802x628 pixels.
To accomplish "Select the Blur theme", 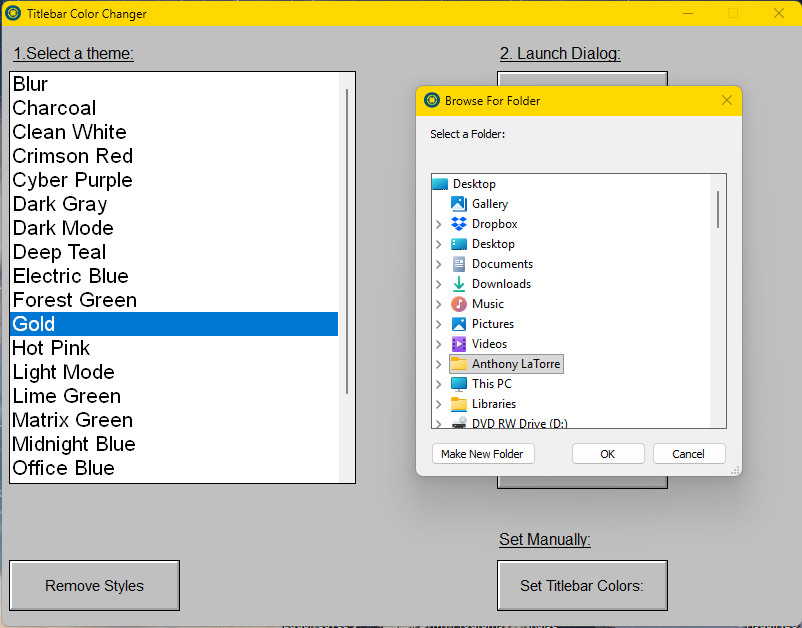I will 174,84.
